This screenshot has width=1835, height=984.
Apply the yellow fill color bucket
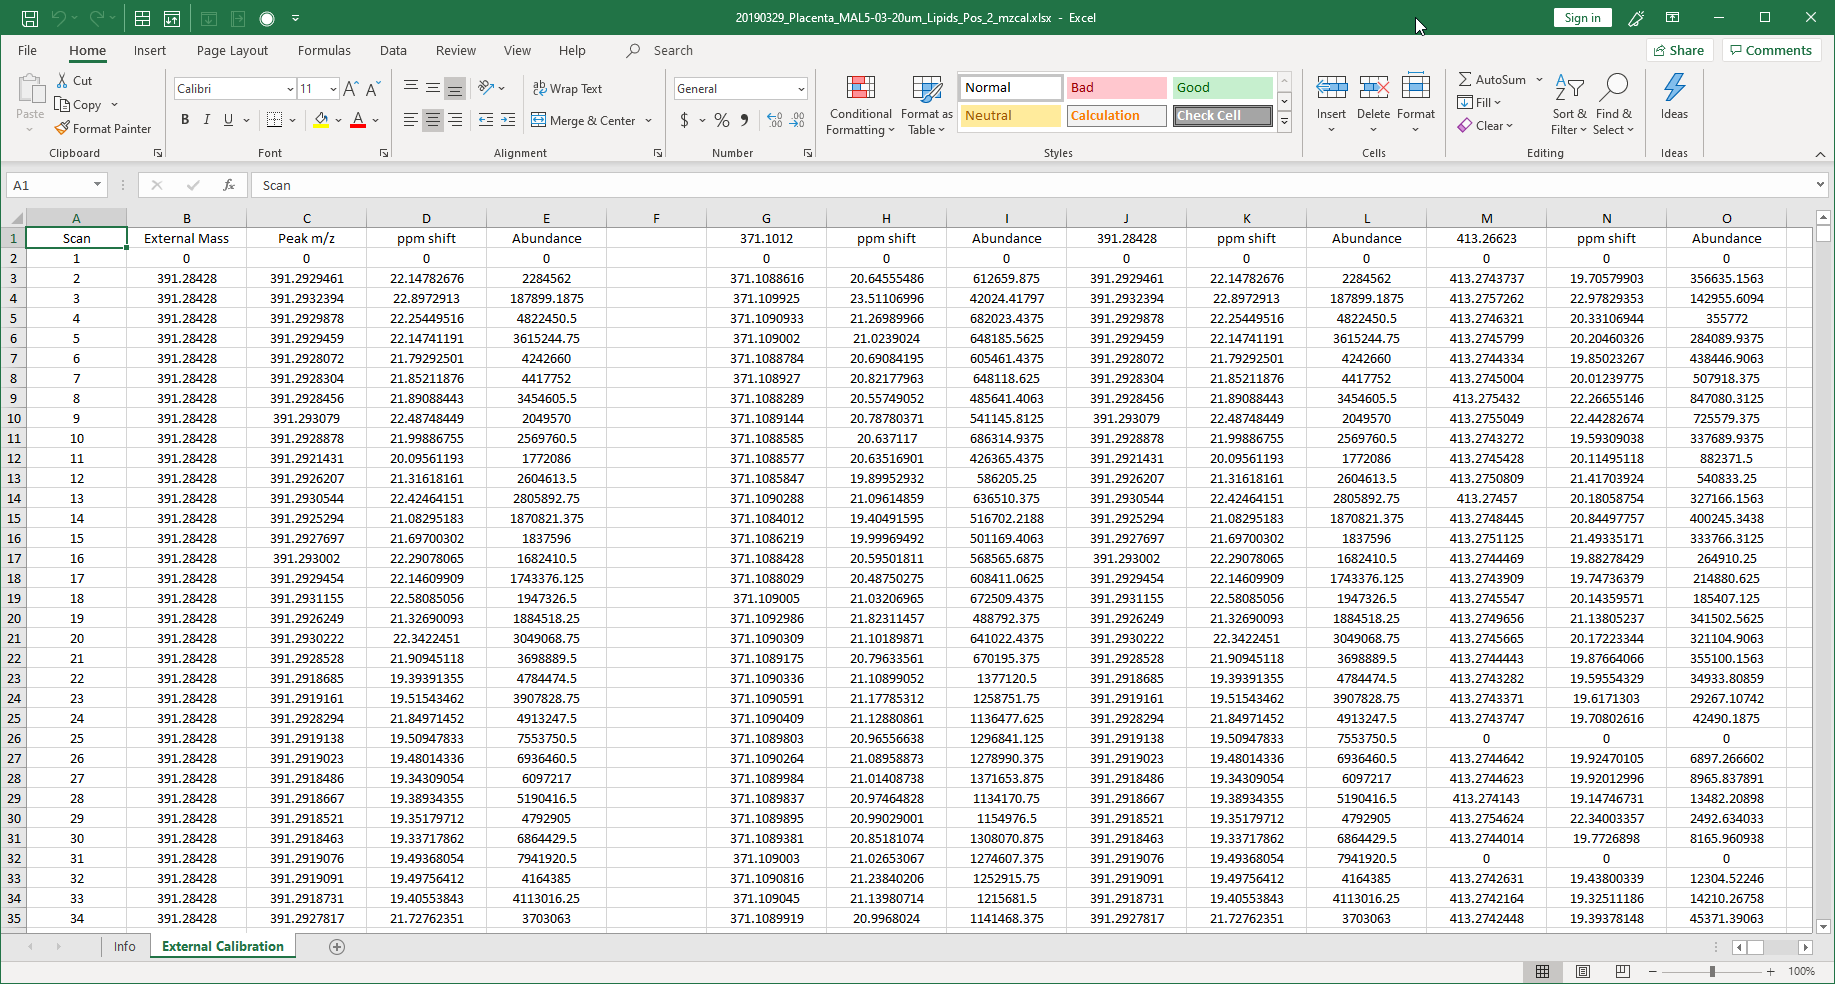point(321,119)
